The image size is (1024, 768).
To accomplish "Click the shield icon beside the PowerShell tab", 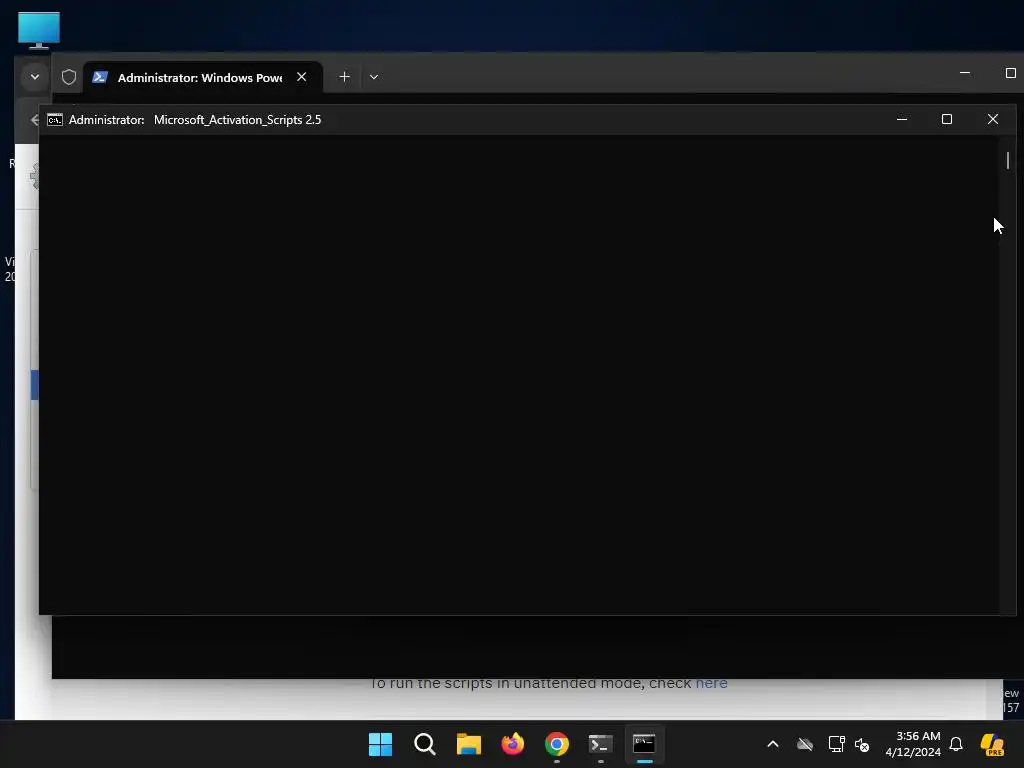I will 69,77.
